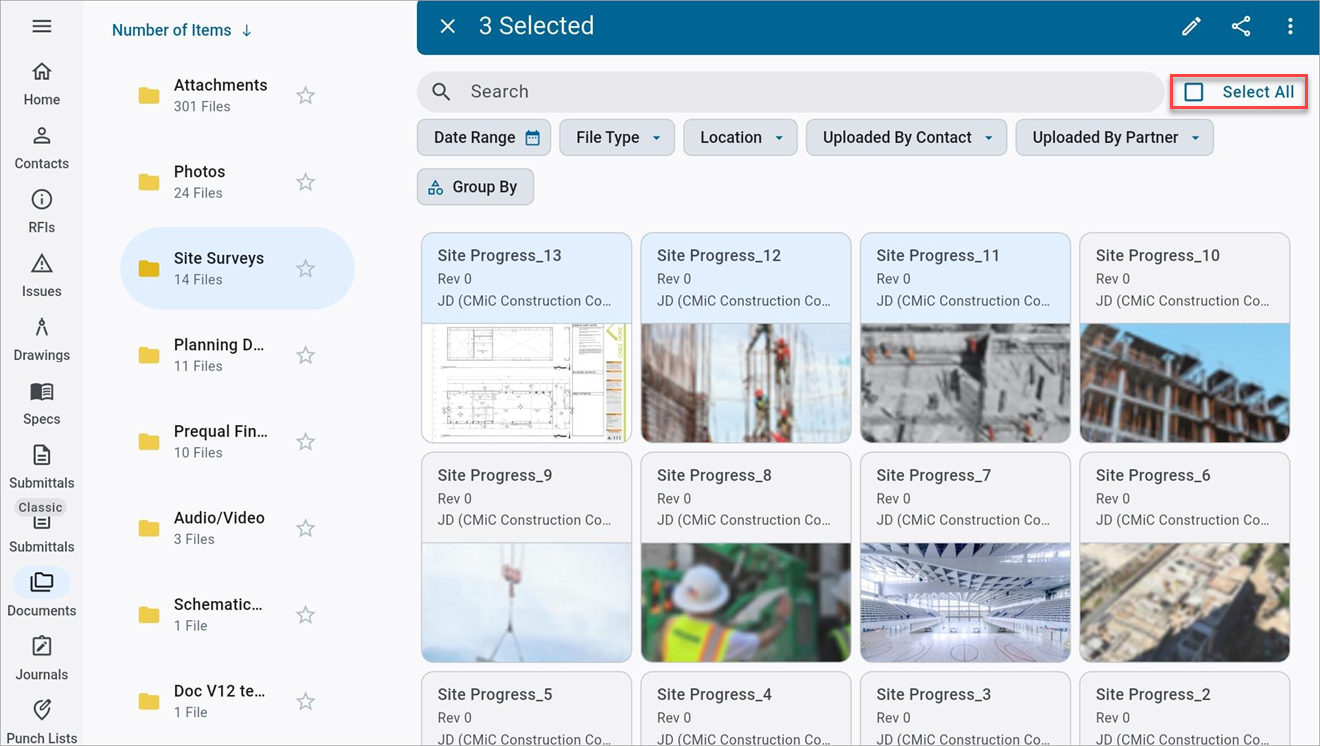Screen dimensions: 1320x746
Task: Star the Schematic... folder
Action: [306, 614]
